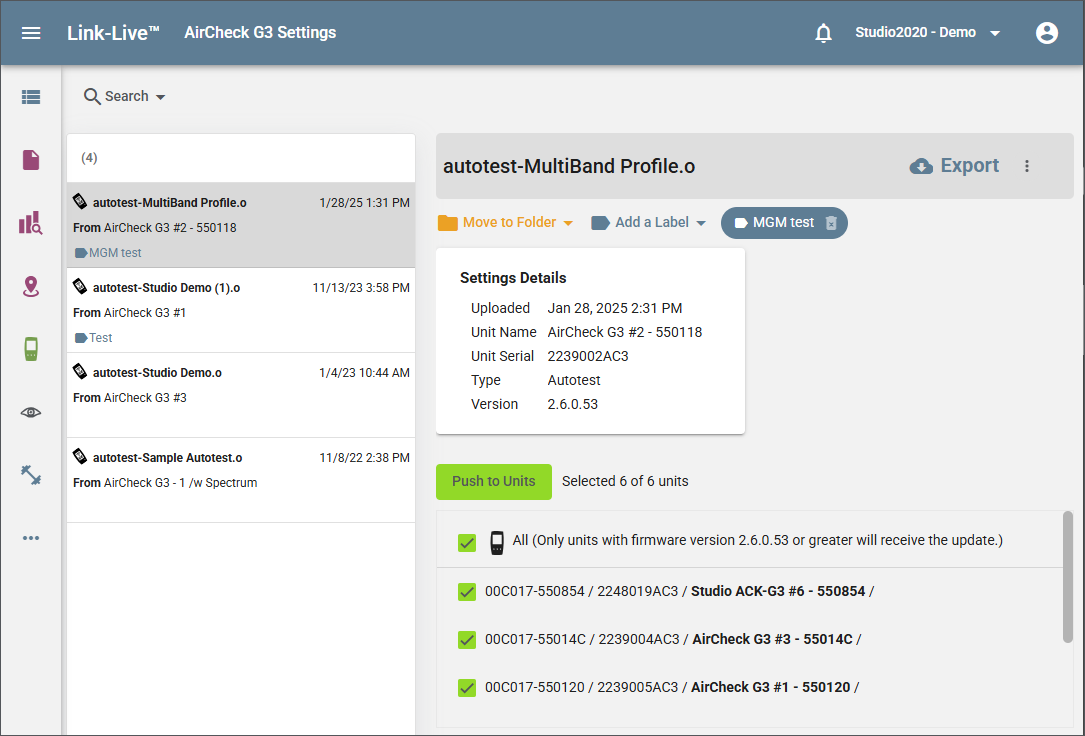The image size is (1085, 736).
Task: Click the orange folder icon
Action: 448,223
